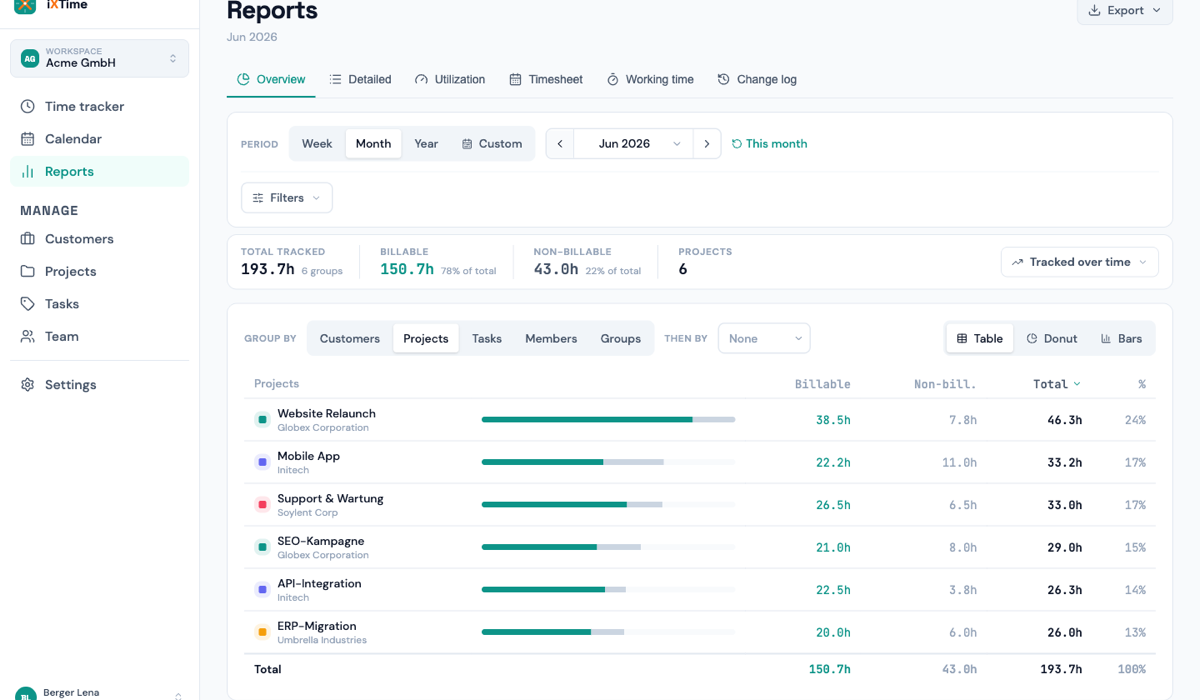Open the Time tracker clock icon
Image resolution: width=1200 pixels, height=700 pixels.
tap(28, 106)
